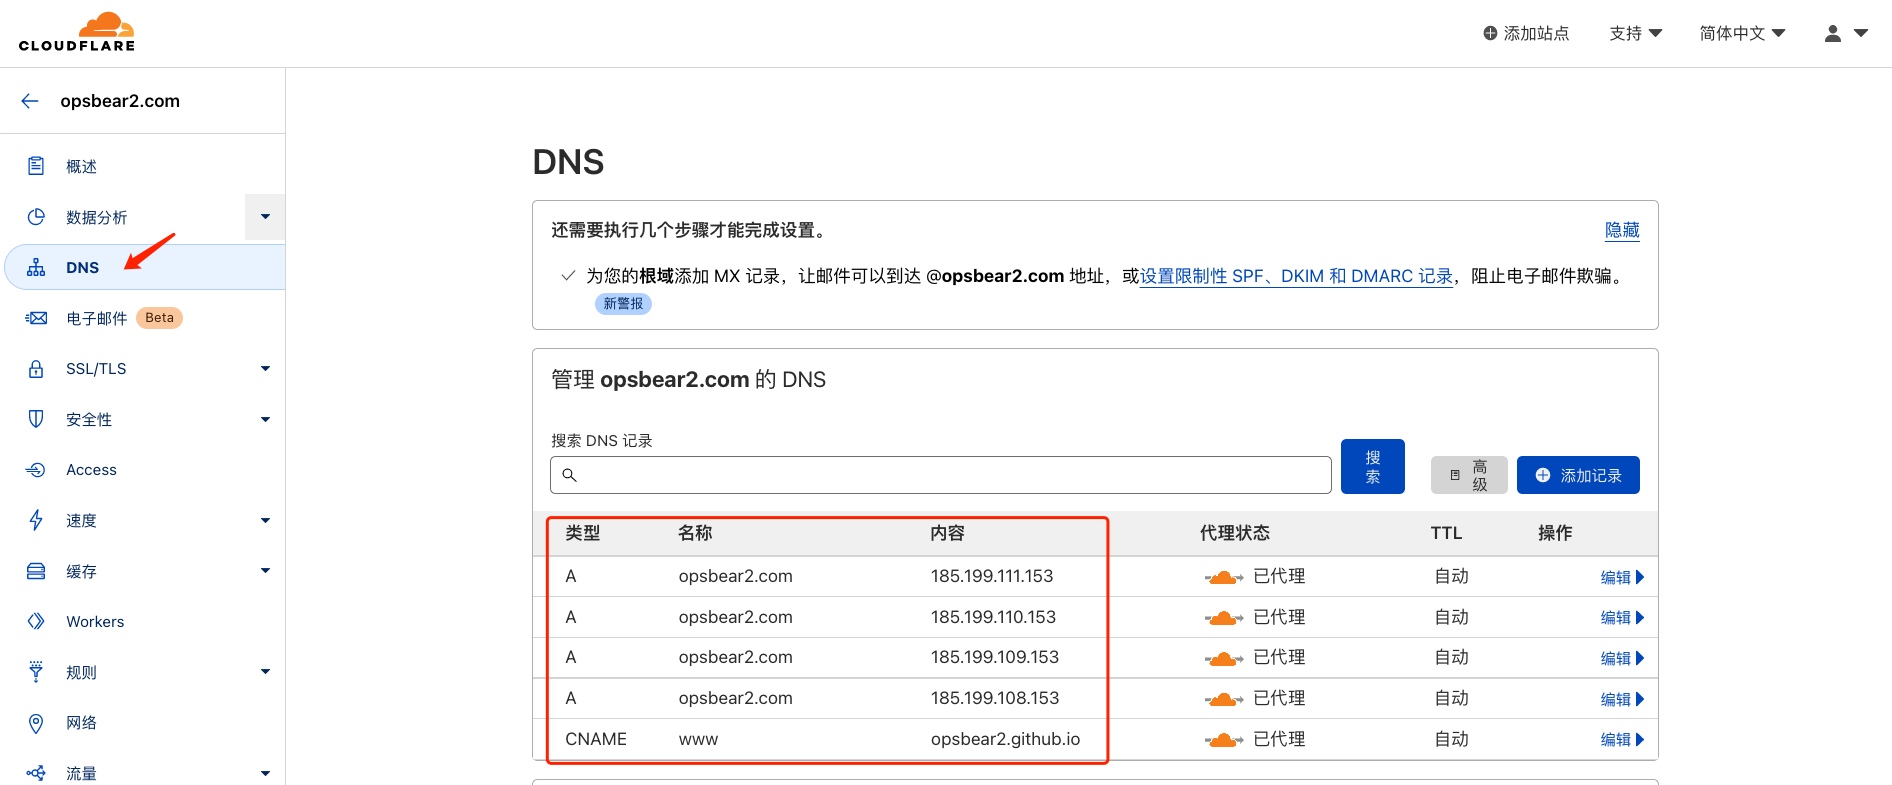The height and width of the screenshot is (785, 1892).
Task: Click the 添加记录 add record button
Action: pyautogui.click(x=1578, y=475)
